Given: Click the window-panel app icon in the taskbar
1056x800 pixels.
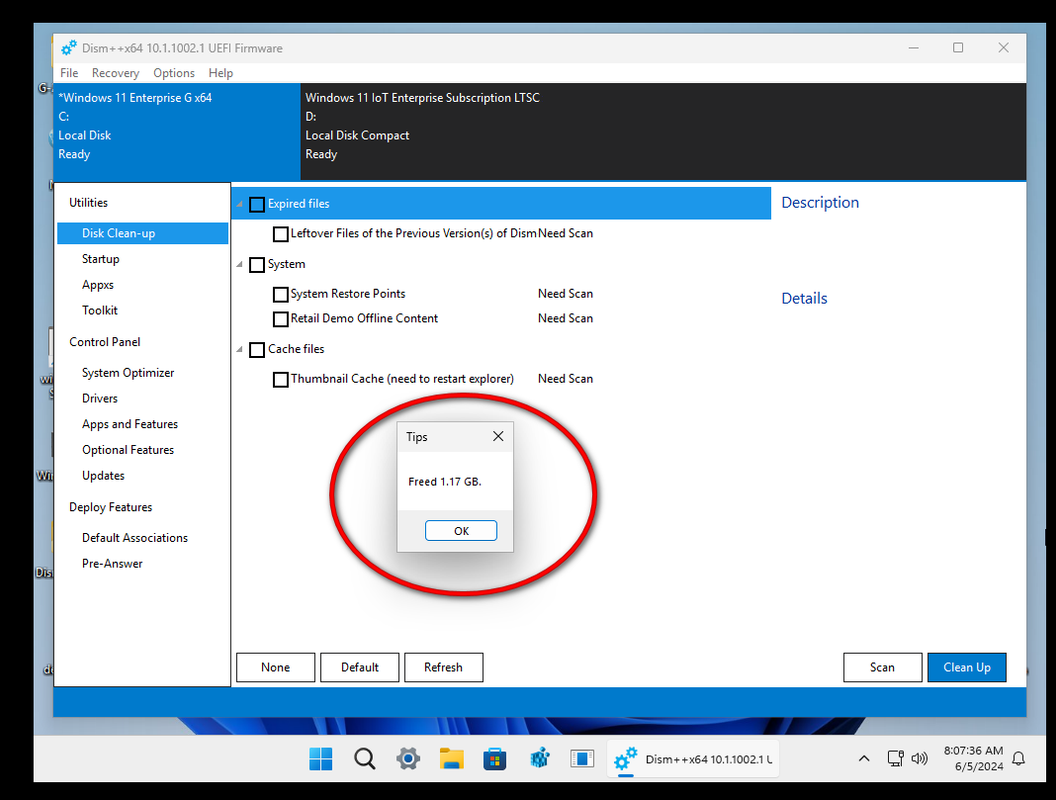Looking at the screenshot, I should click(x=582, y=759).
